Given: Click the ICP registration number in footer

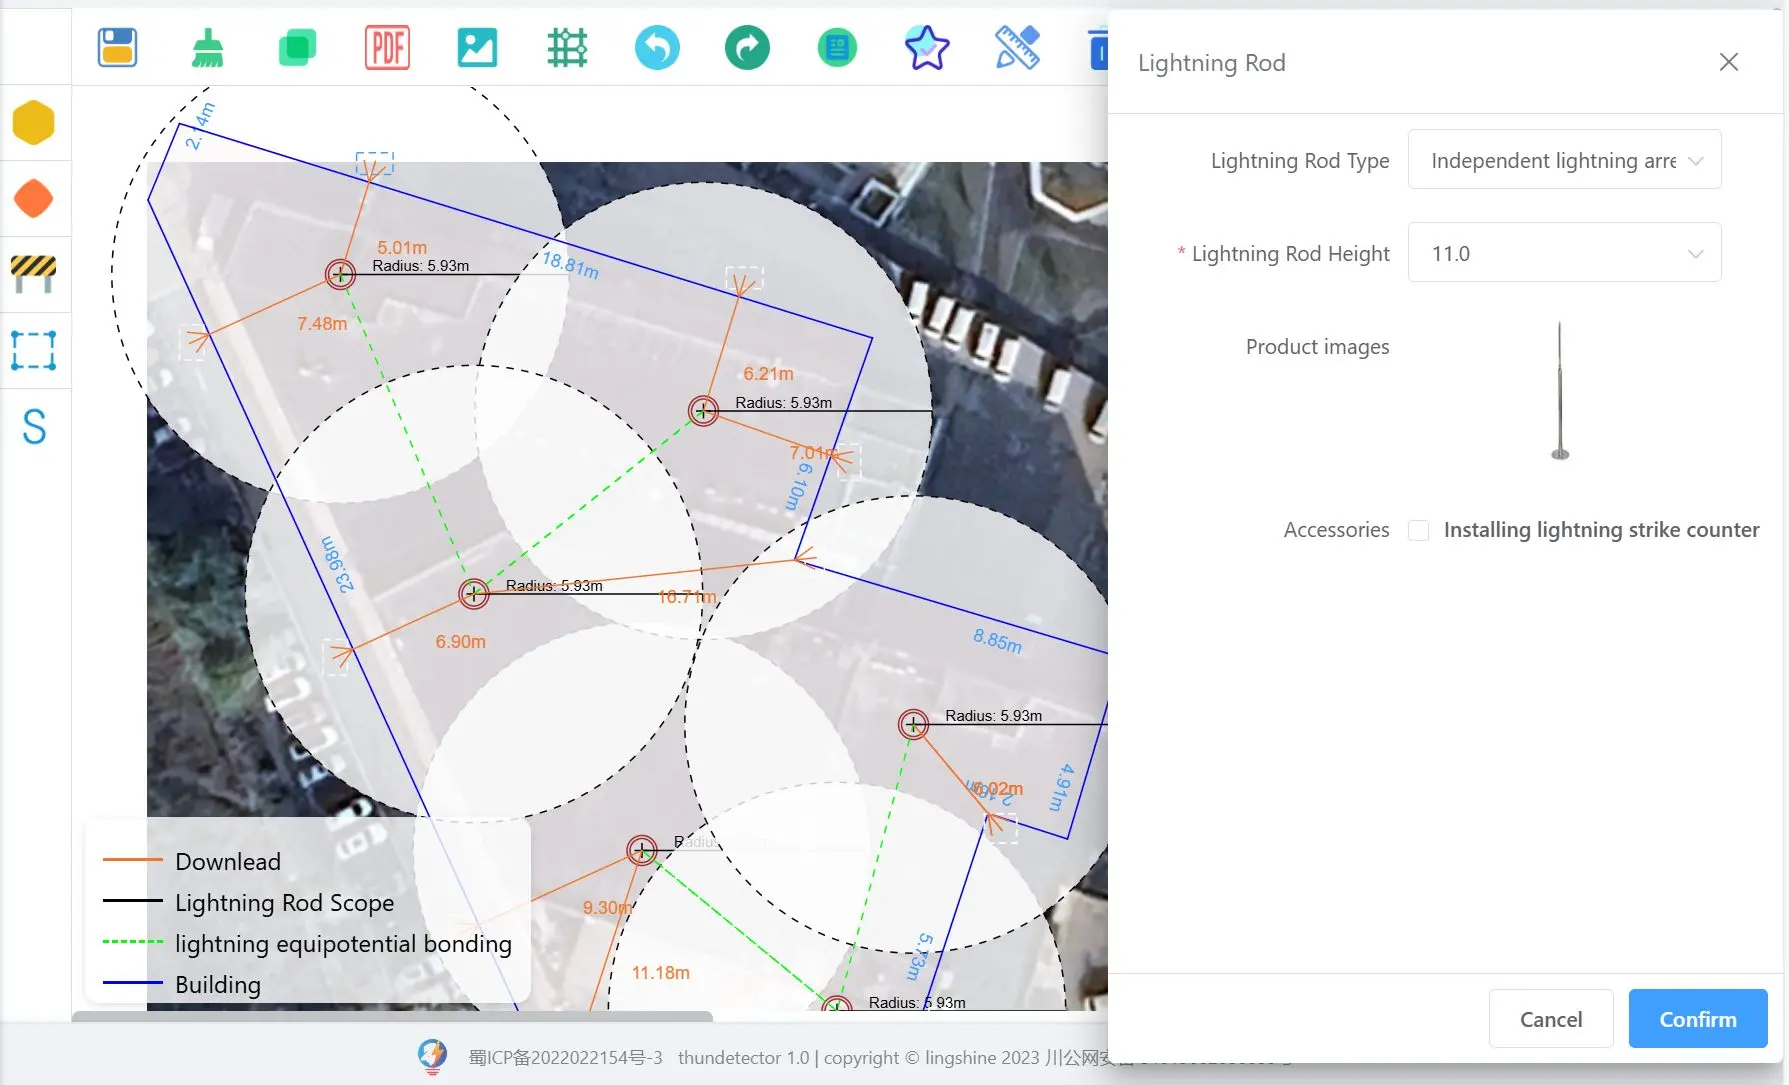Looking at the screenshot, I should point(565,1058).
